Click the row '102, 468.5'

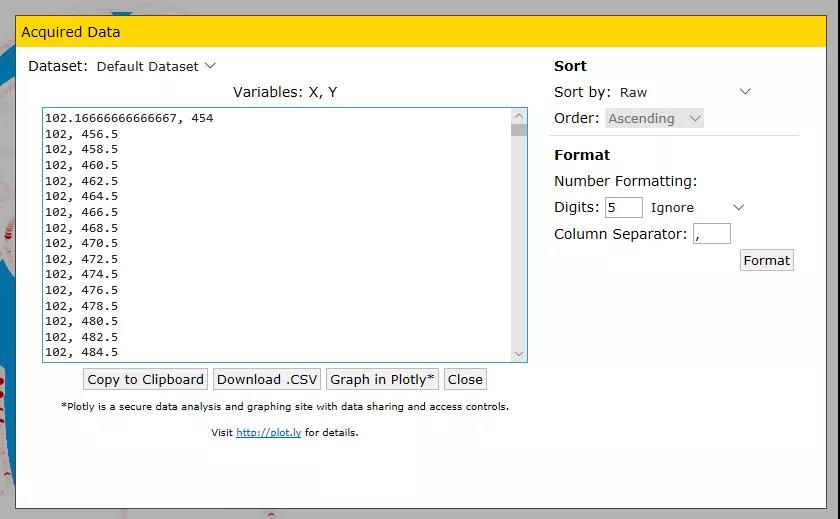[81, 228]
